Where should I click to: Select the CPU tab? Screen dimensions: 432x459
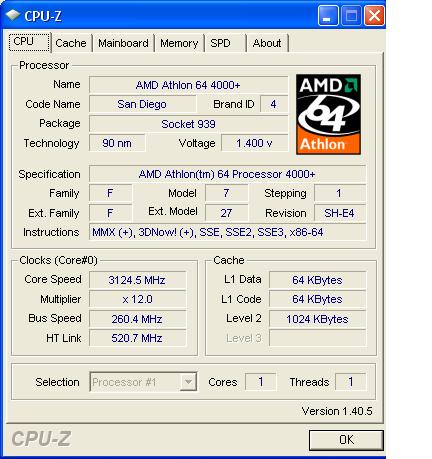pyautogui.click(x=30, y=42)
